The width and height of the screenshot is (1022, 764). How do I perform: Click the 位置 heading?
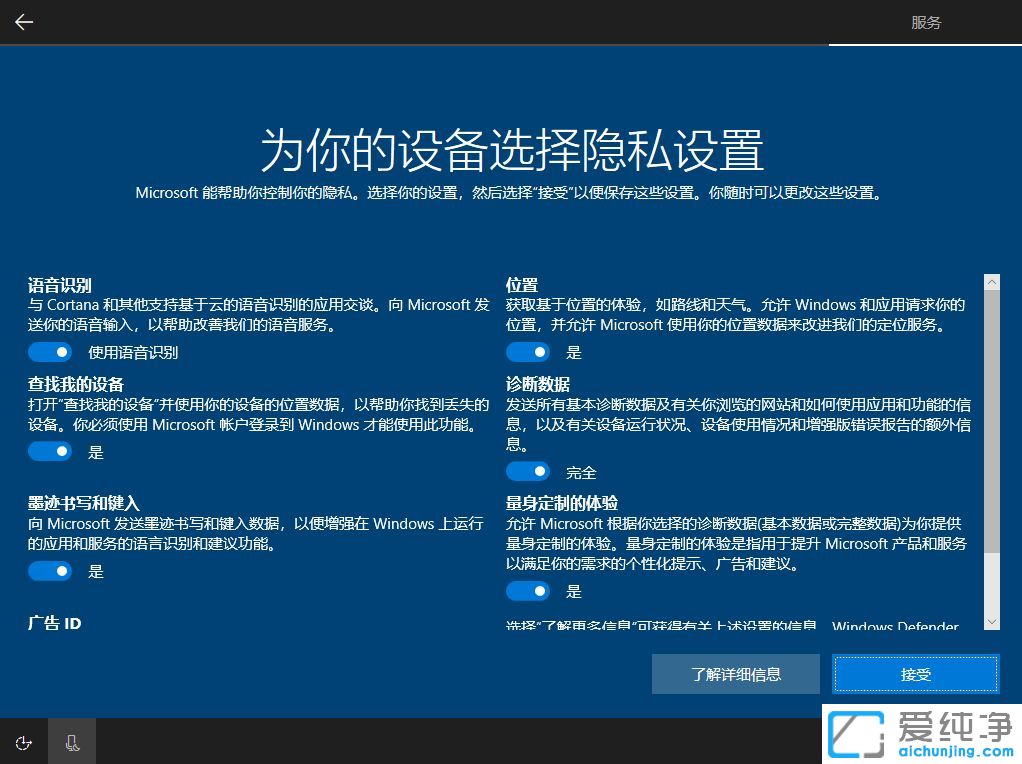(521, 285)
